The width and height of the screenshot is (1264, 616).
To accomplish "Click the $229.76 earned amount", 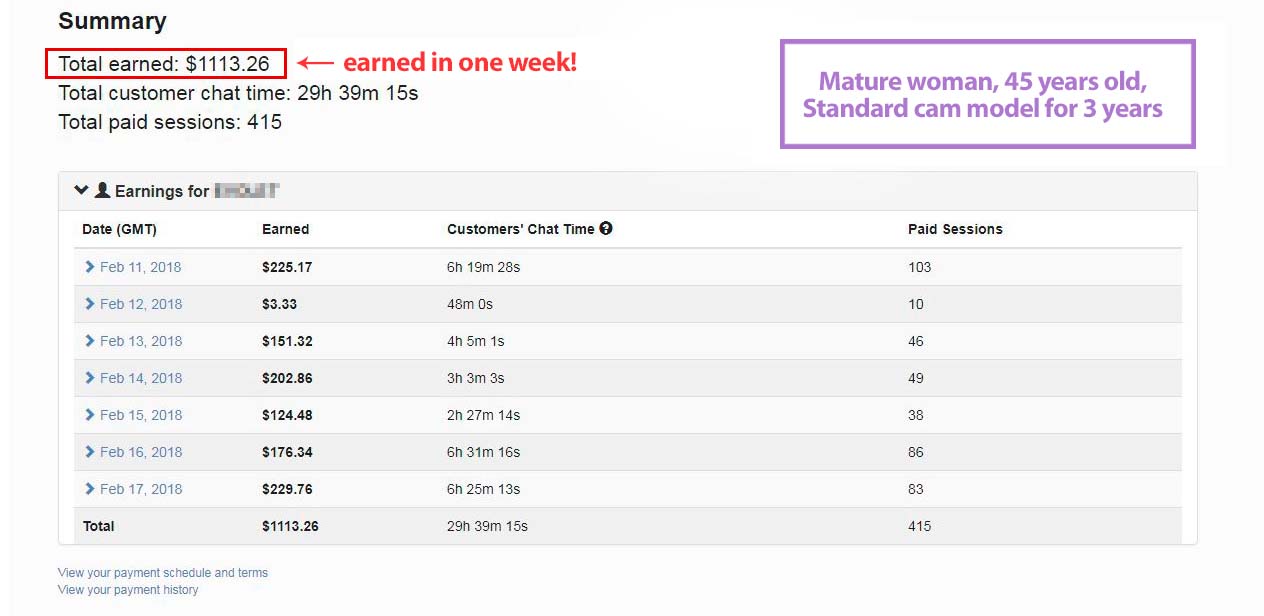I will point(287,489).
